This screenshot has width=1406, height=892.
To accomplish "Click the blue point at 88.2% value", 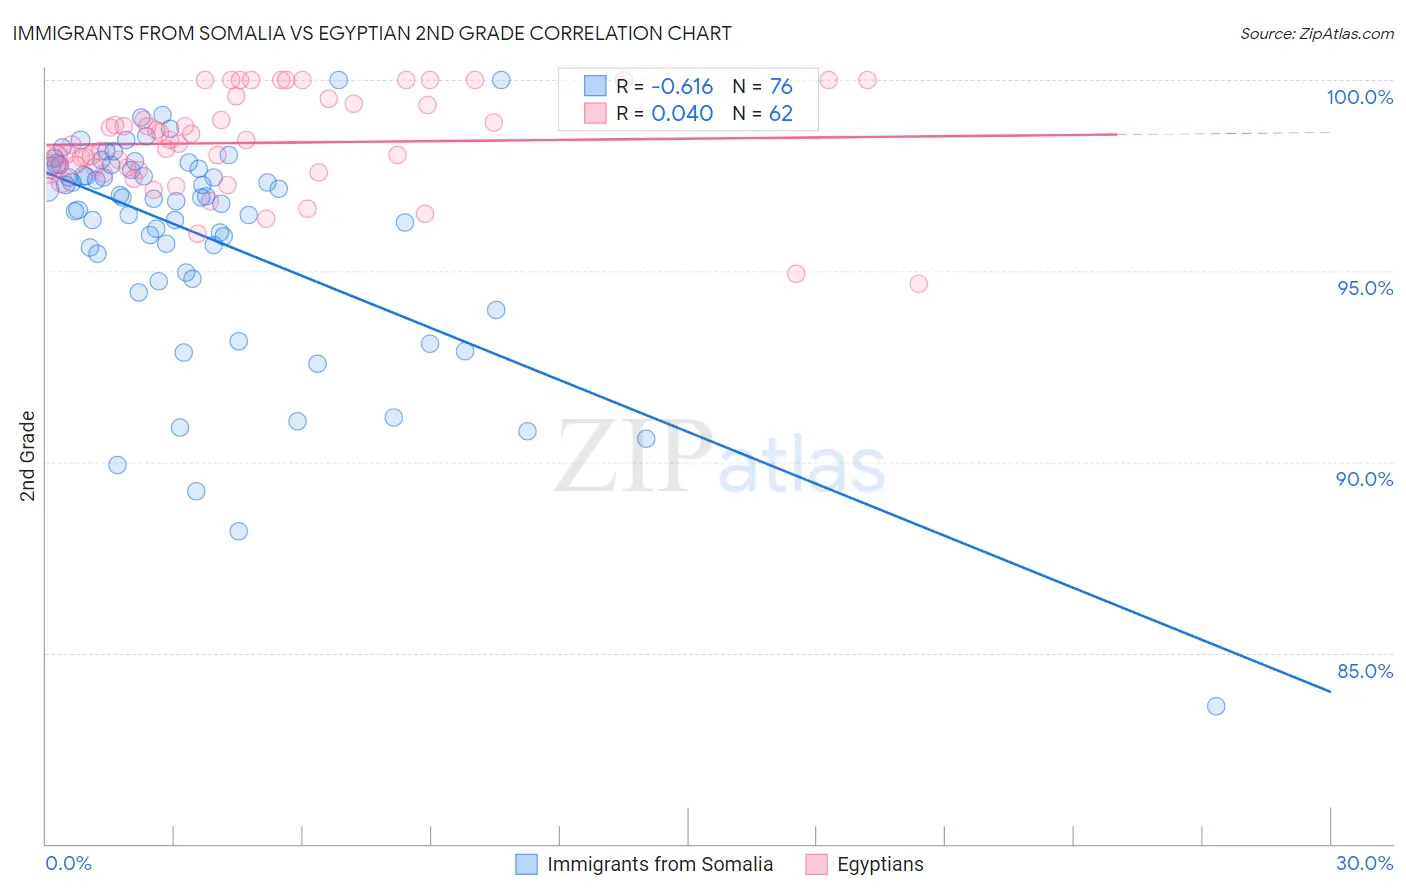I will point(238,531).
